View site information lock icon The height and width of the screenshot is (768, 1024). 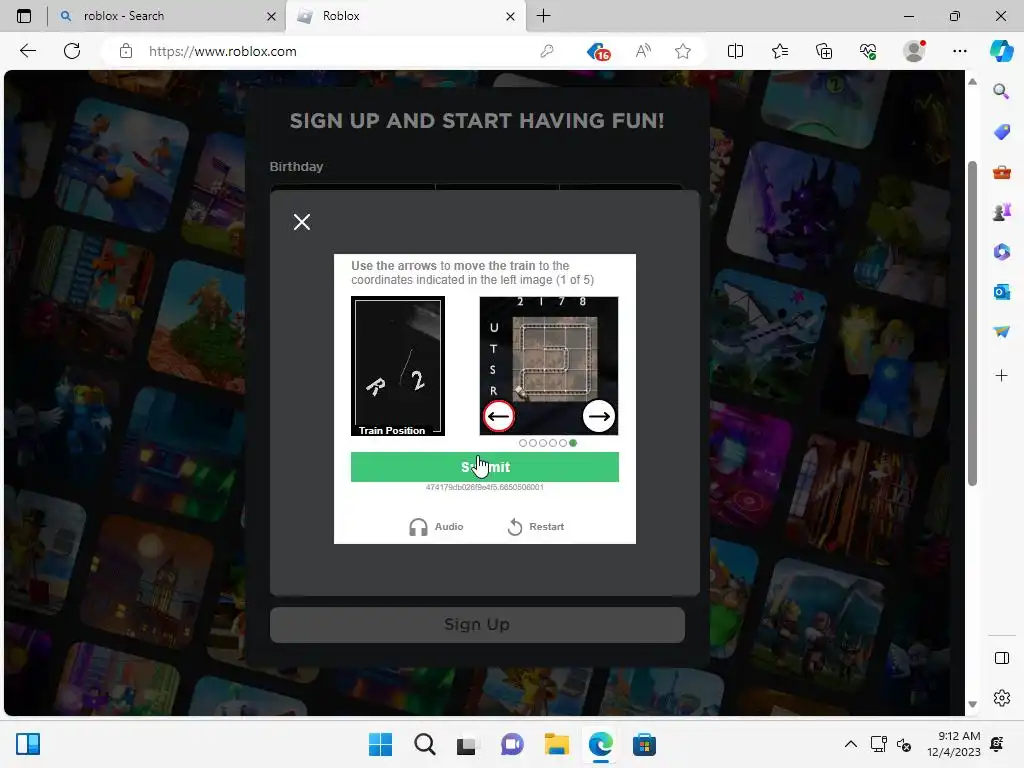pyautogui.click(x=126, y=51)
